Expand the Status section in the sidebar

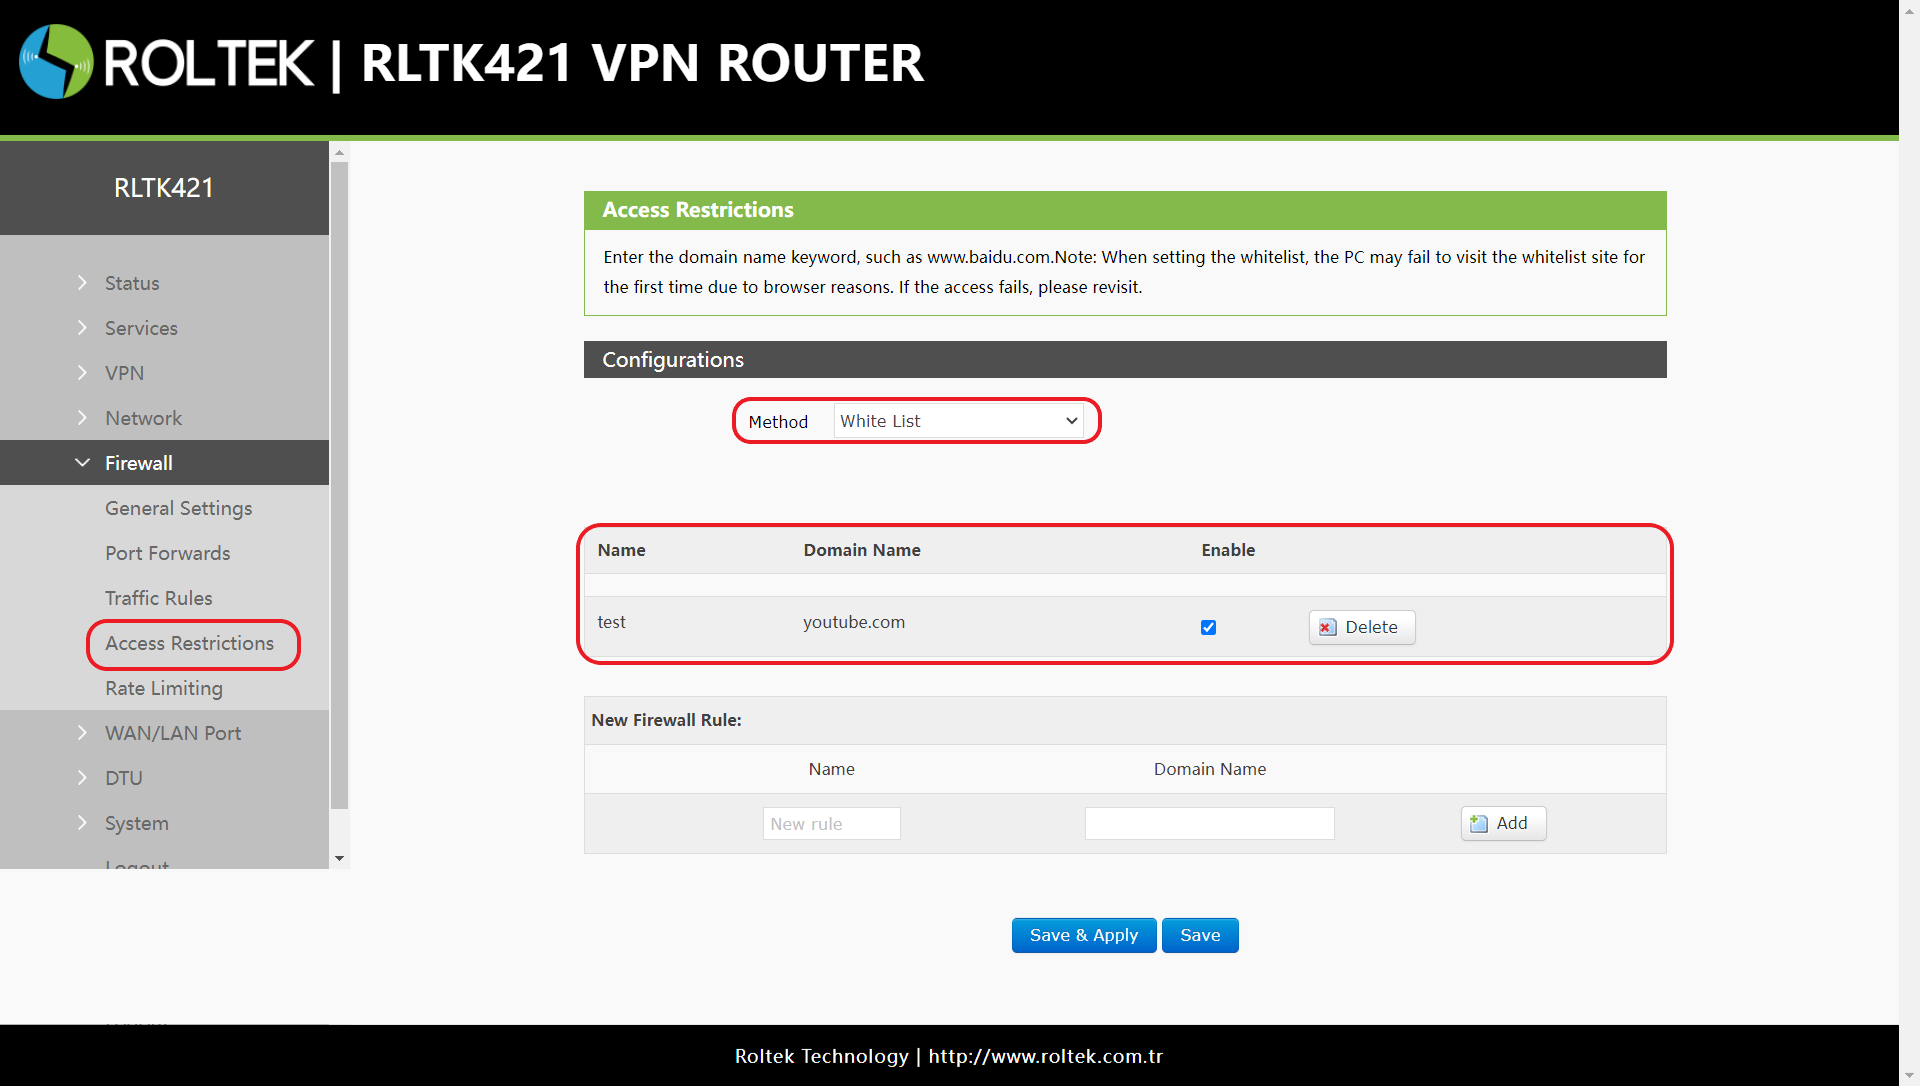132,283
